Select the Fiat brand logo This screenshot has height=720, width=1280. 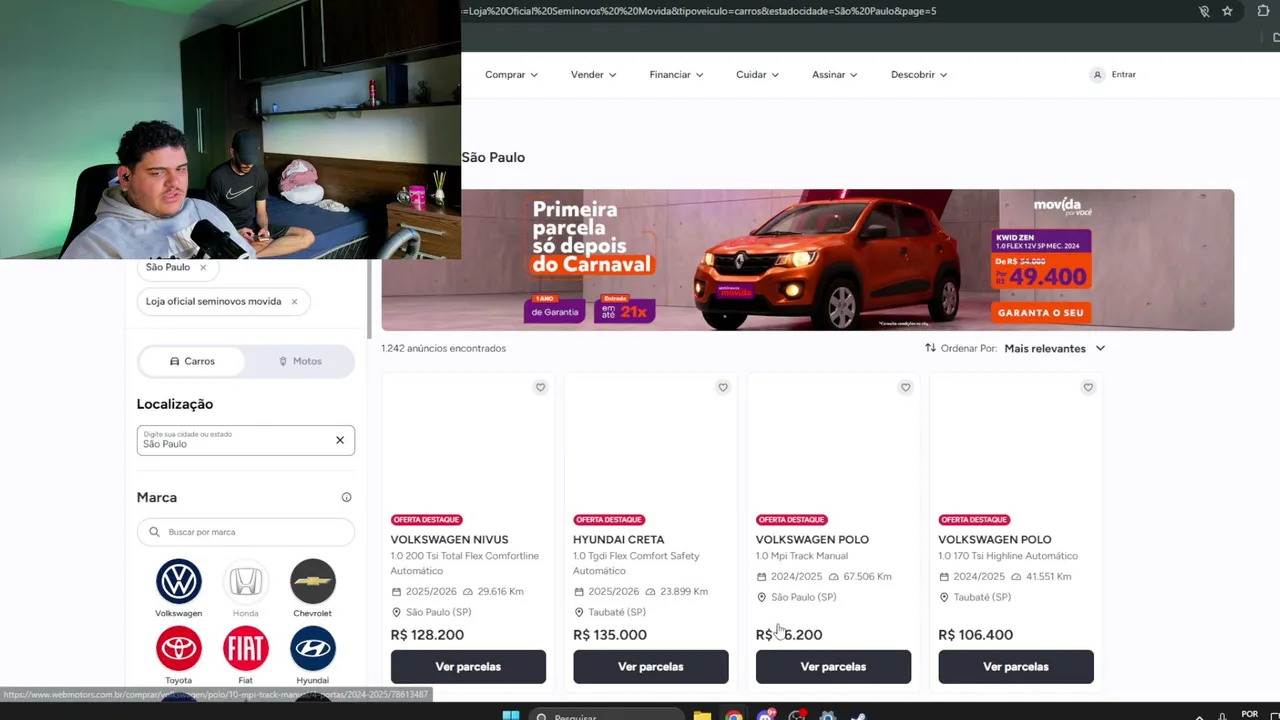pyautogui.click(x=245, y=648)
